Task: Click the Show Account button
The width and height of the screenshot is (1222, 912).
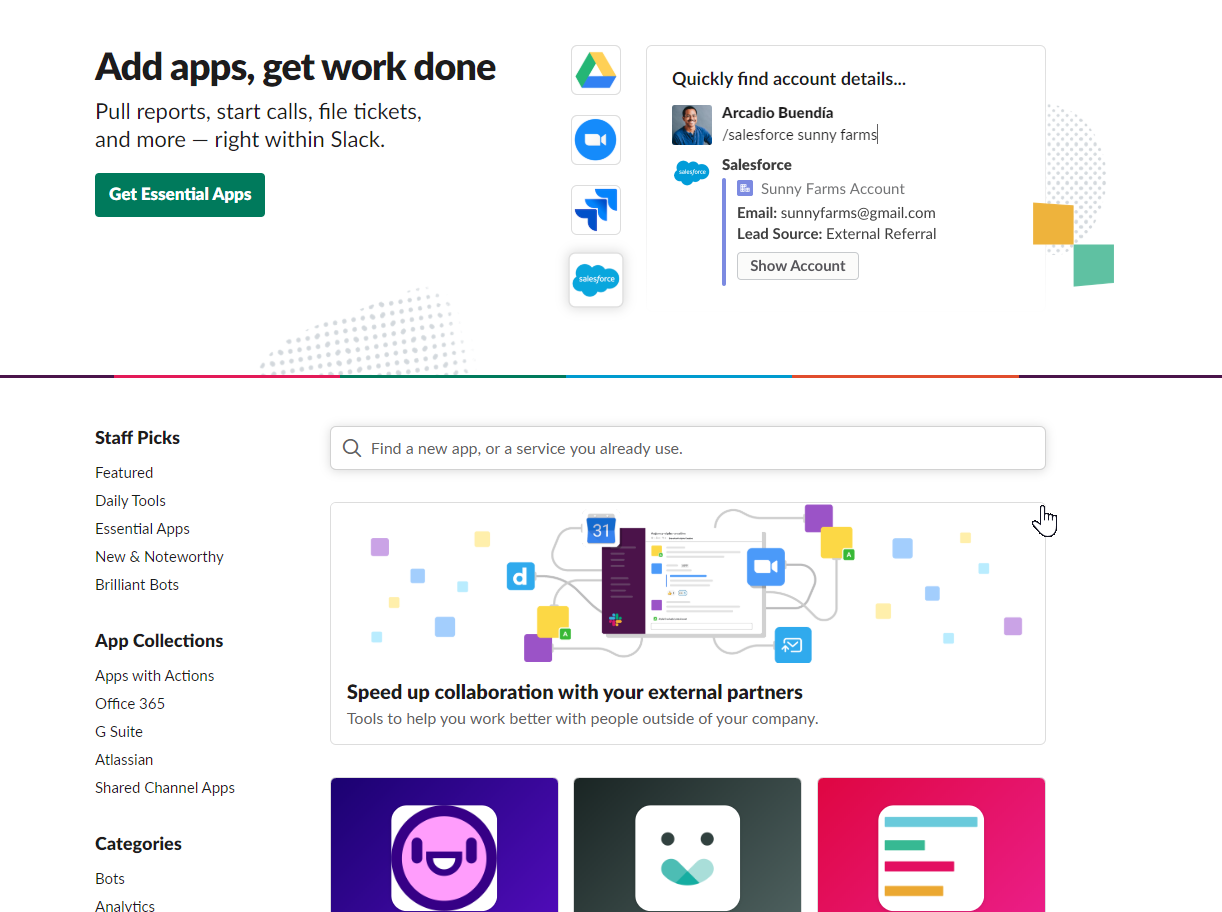Action: click(x=798, y=266)
